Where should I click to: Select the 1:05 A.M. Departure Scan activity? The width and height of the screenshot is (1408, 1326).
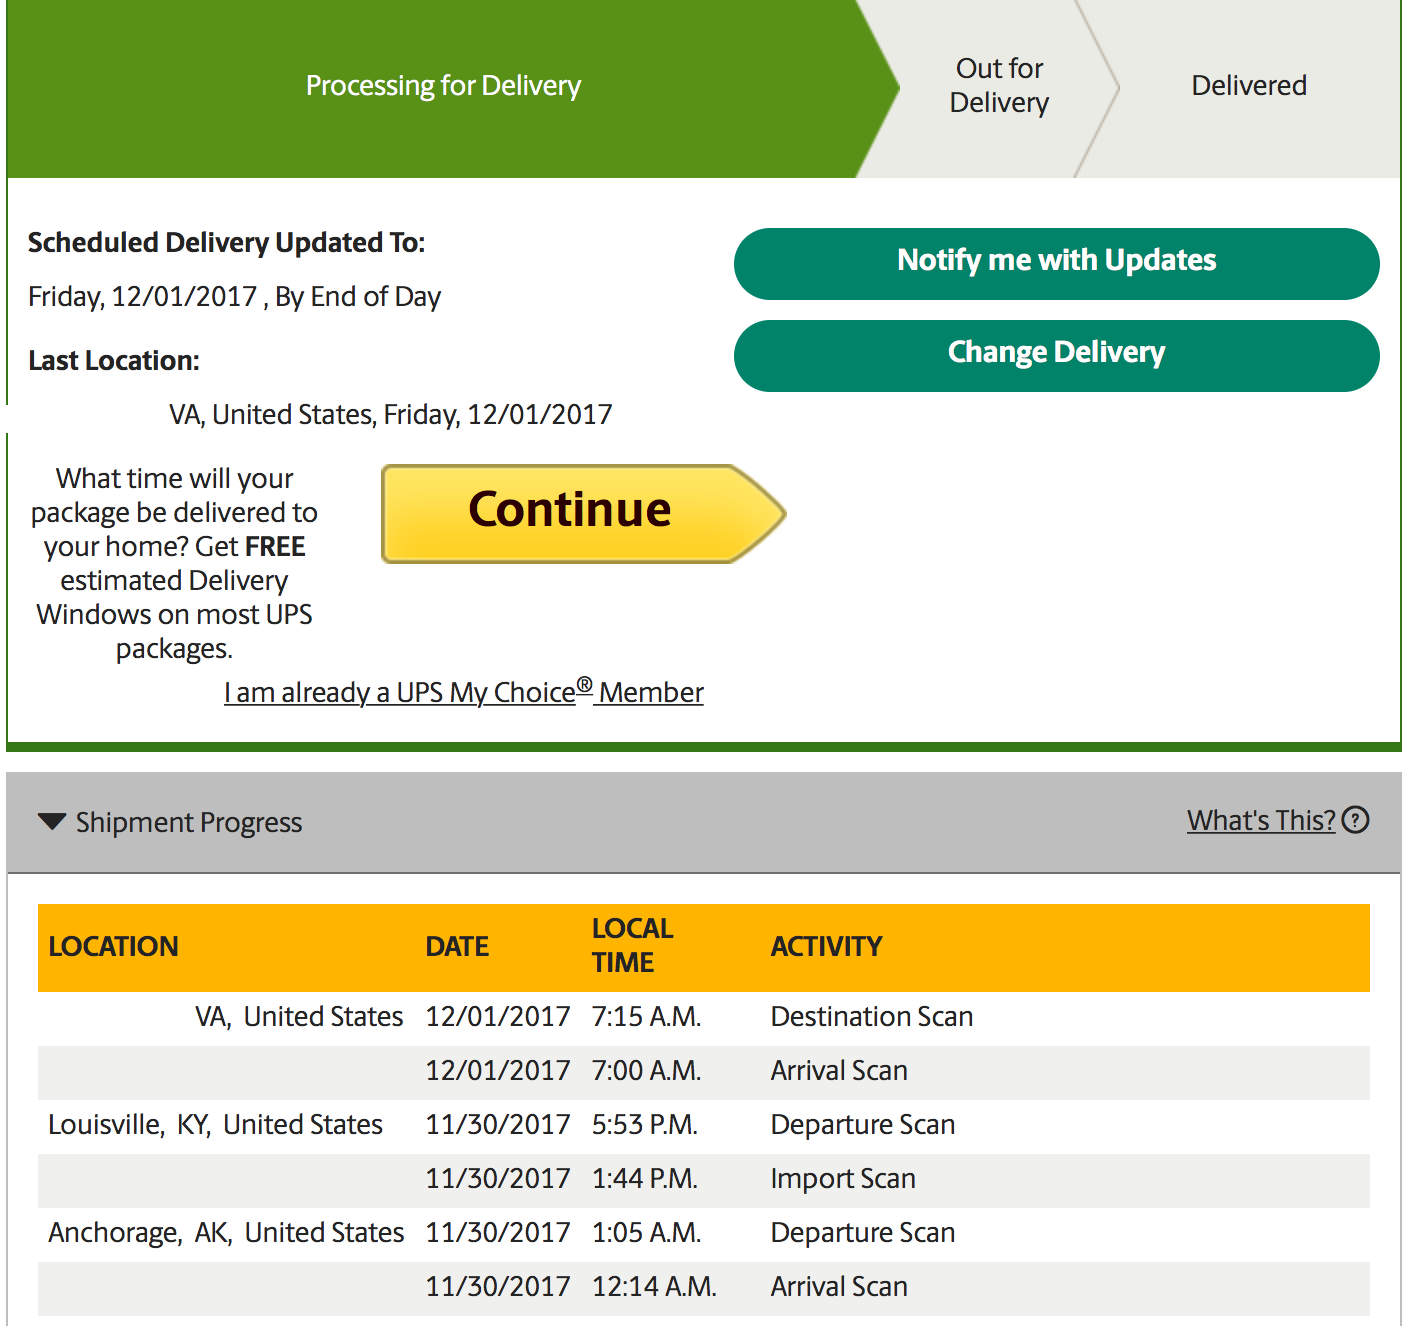pos(863,1233)
